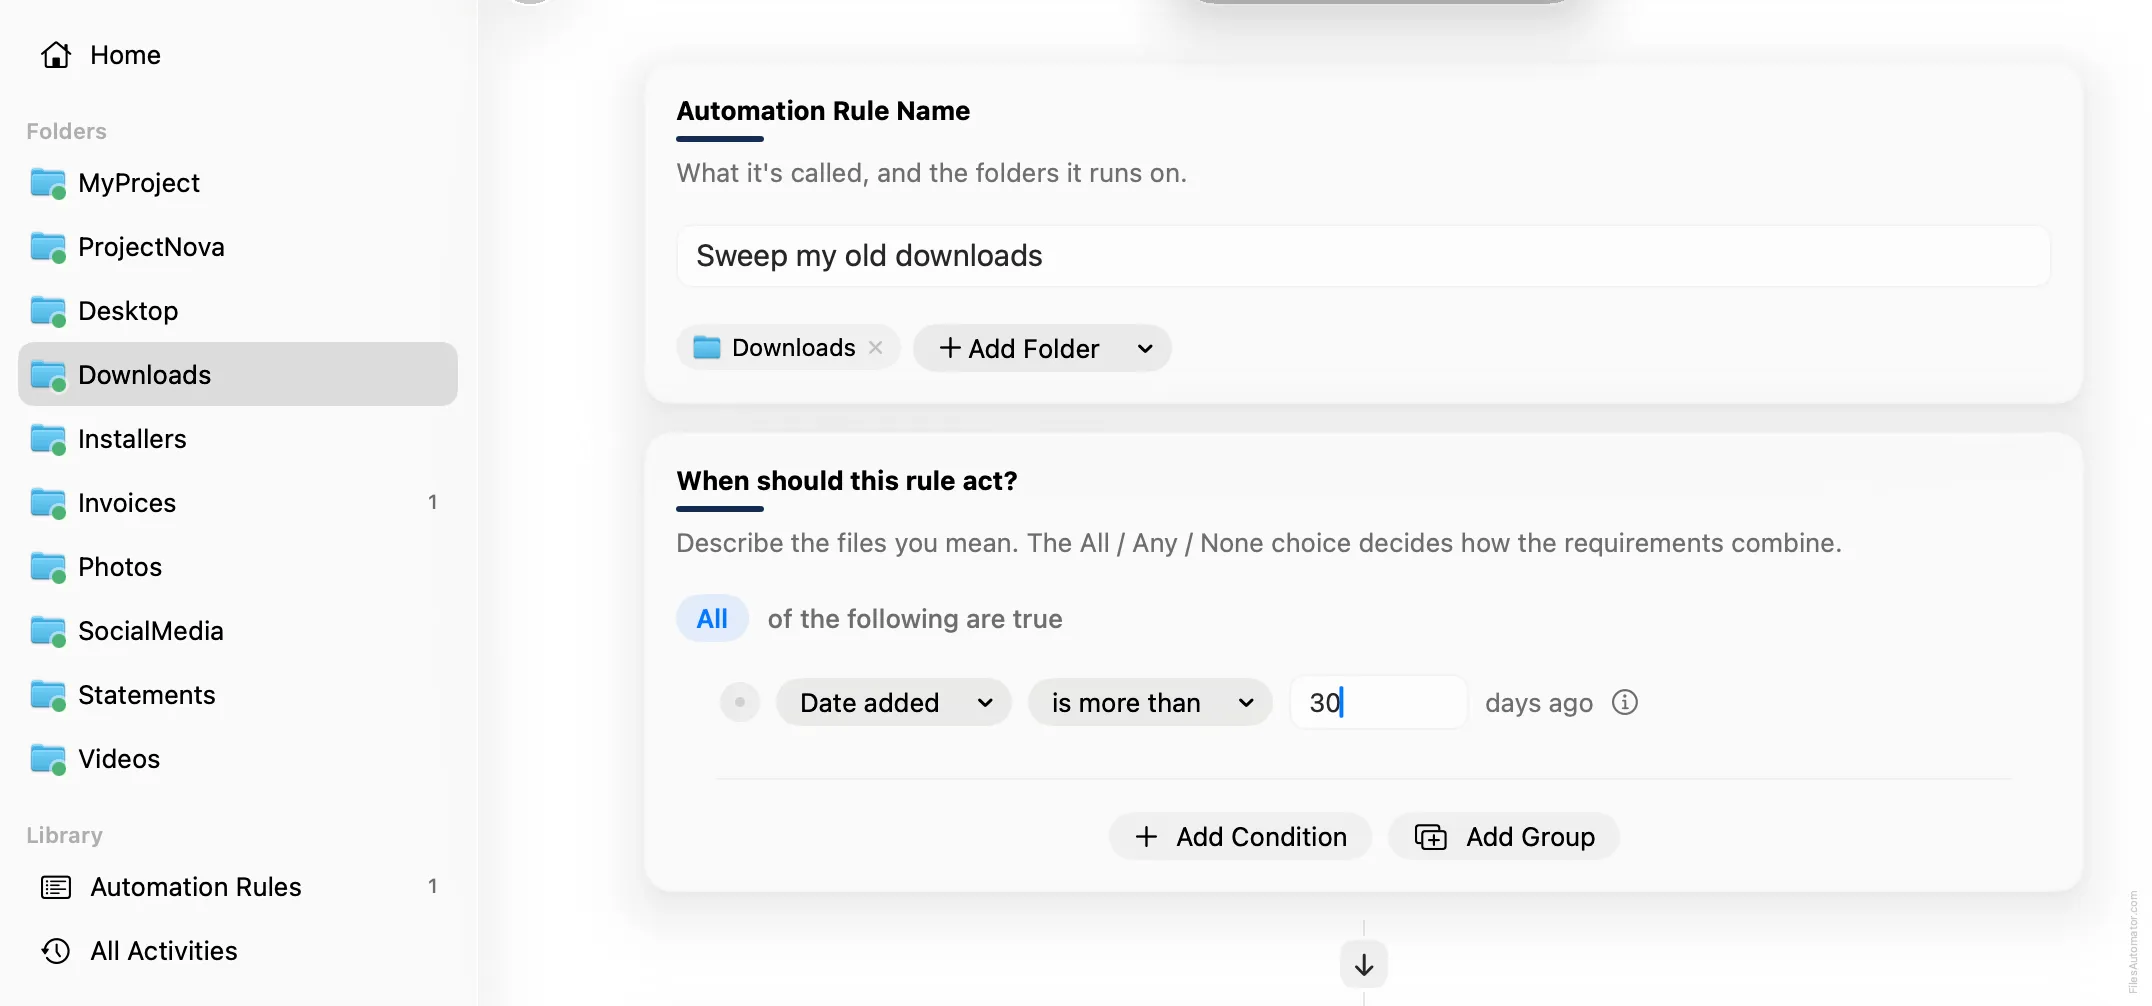Open the is more than operator dropdown

click(x=1150, y=702)
